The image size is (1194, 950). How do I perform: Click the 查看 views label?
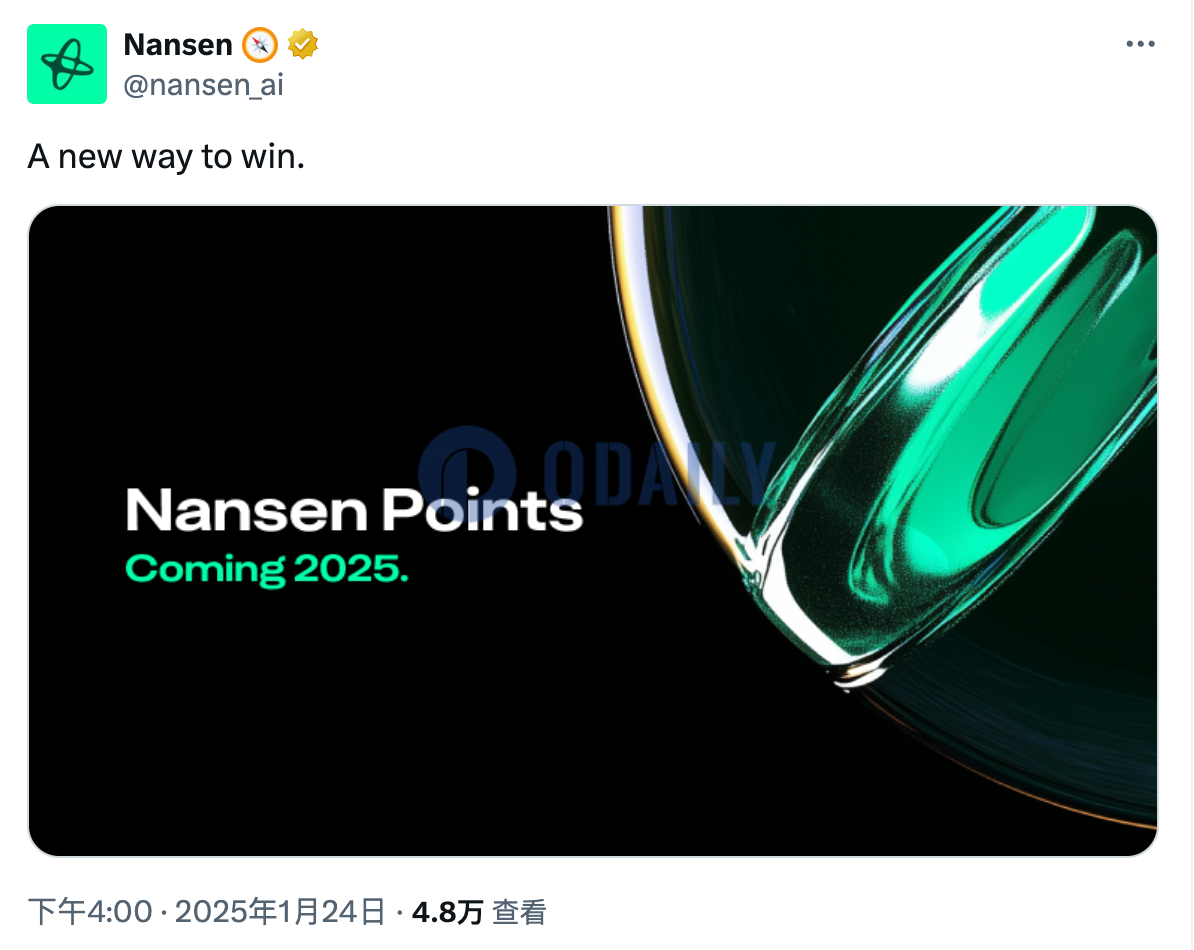tap(520, 912)
